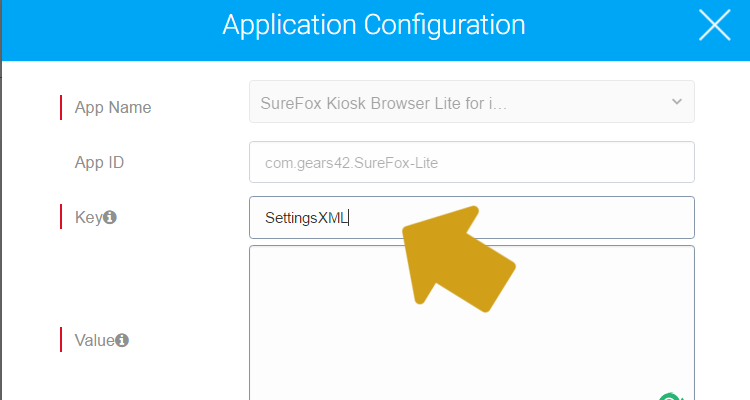This screenshot has width=750, height=400.
Task: Click inside the large Value text area
Action: point(471,320)
